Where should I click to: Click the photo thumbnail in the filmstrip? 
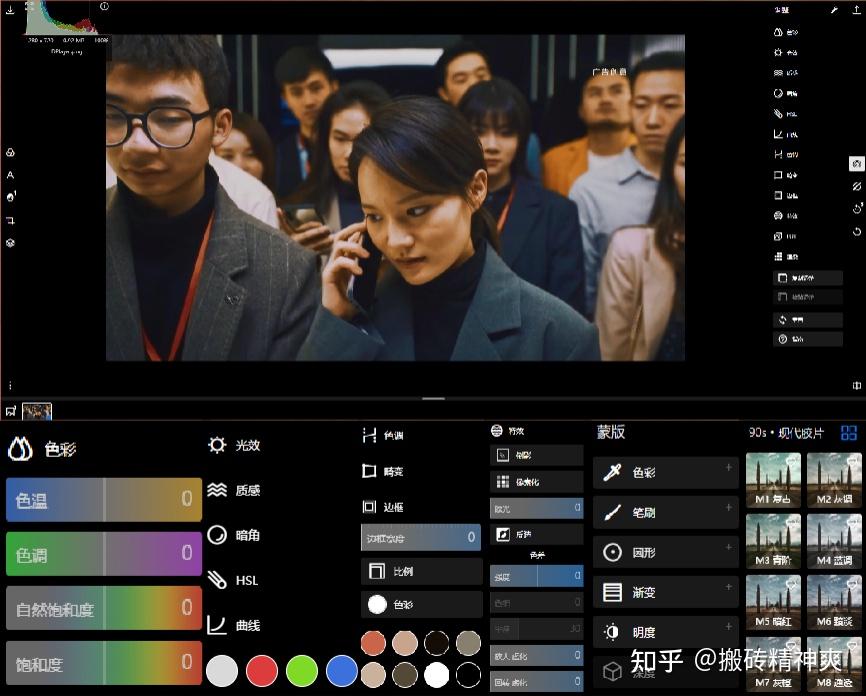[x=37, y=411]
